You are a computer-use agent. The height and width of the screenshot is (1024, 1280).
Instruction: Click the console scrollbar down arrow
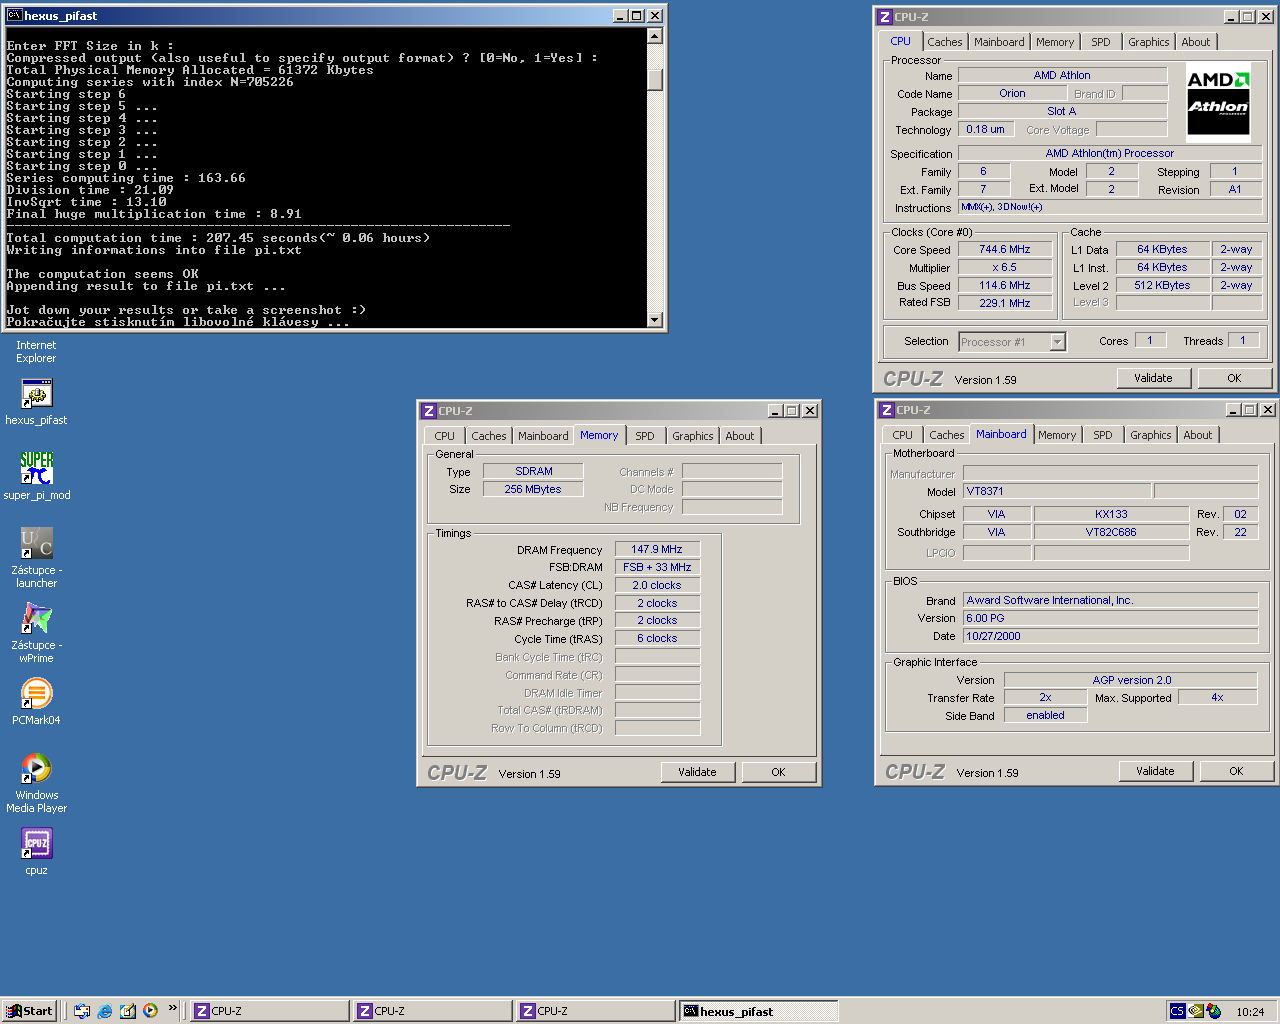655,320
